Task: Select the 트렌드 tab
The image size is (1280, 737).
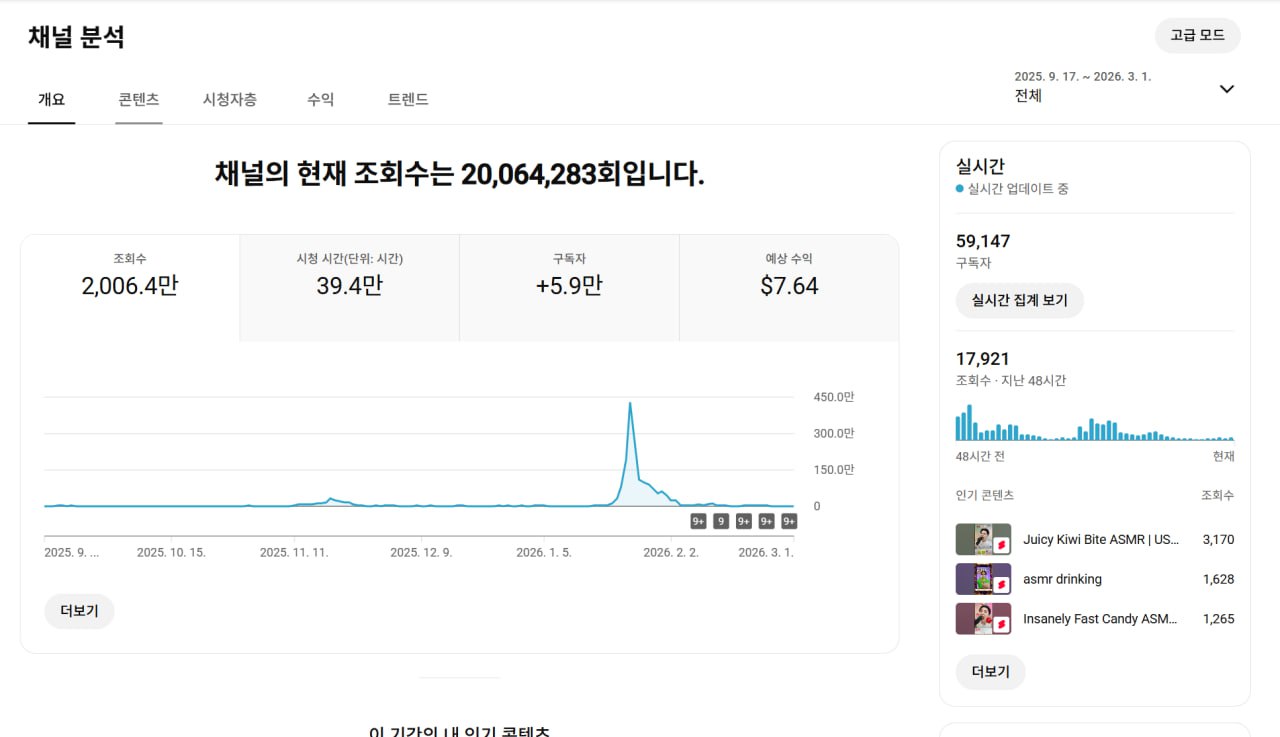Action: point(408,99)
